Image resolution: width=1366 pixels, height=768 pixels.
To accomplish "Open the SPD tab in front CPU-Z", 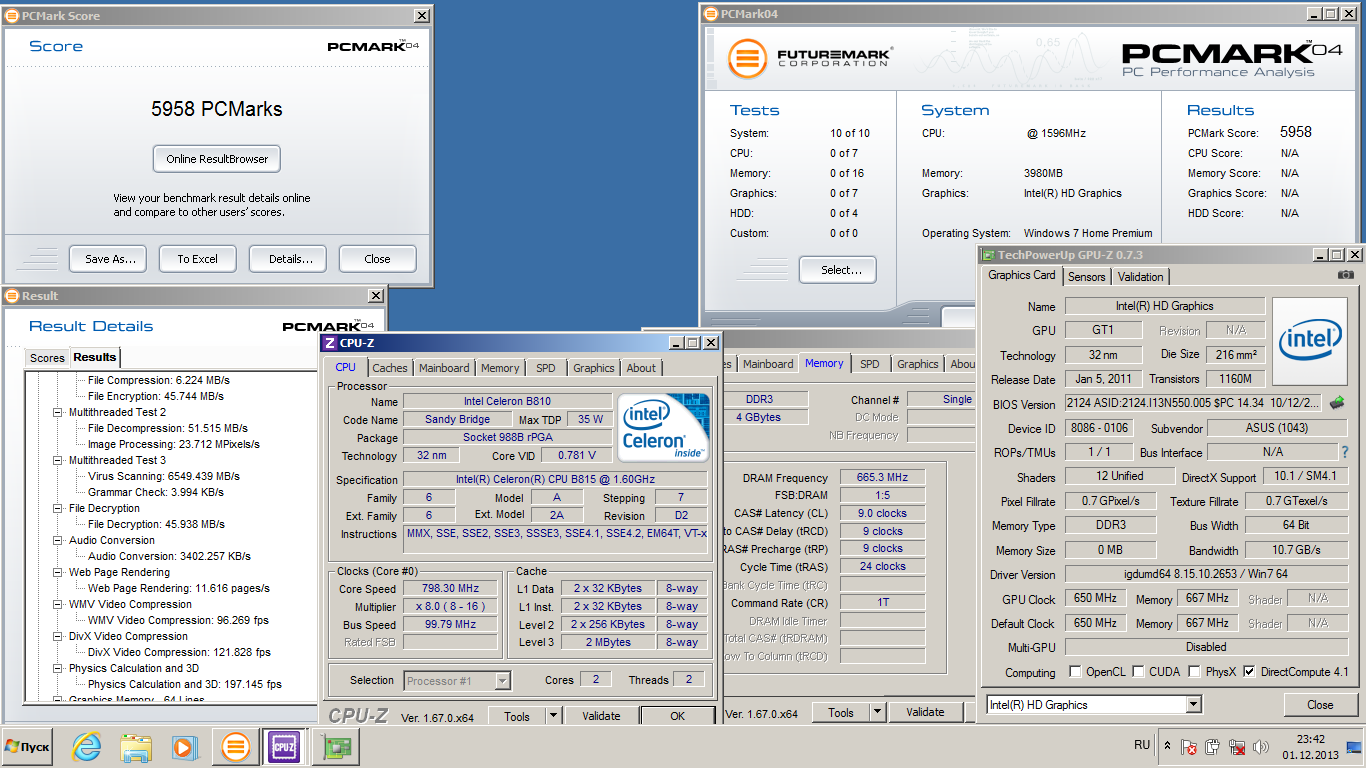I will coord(545,368).
